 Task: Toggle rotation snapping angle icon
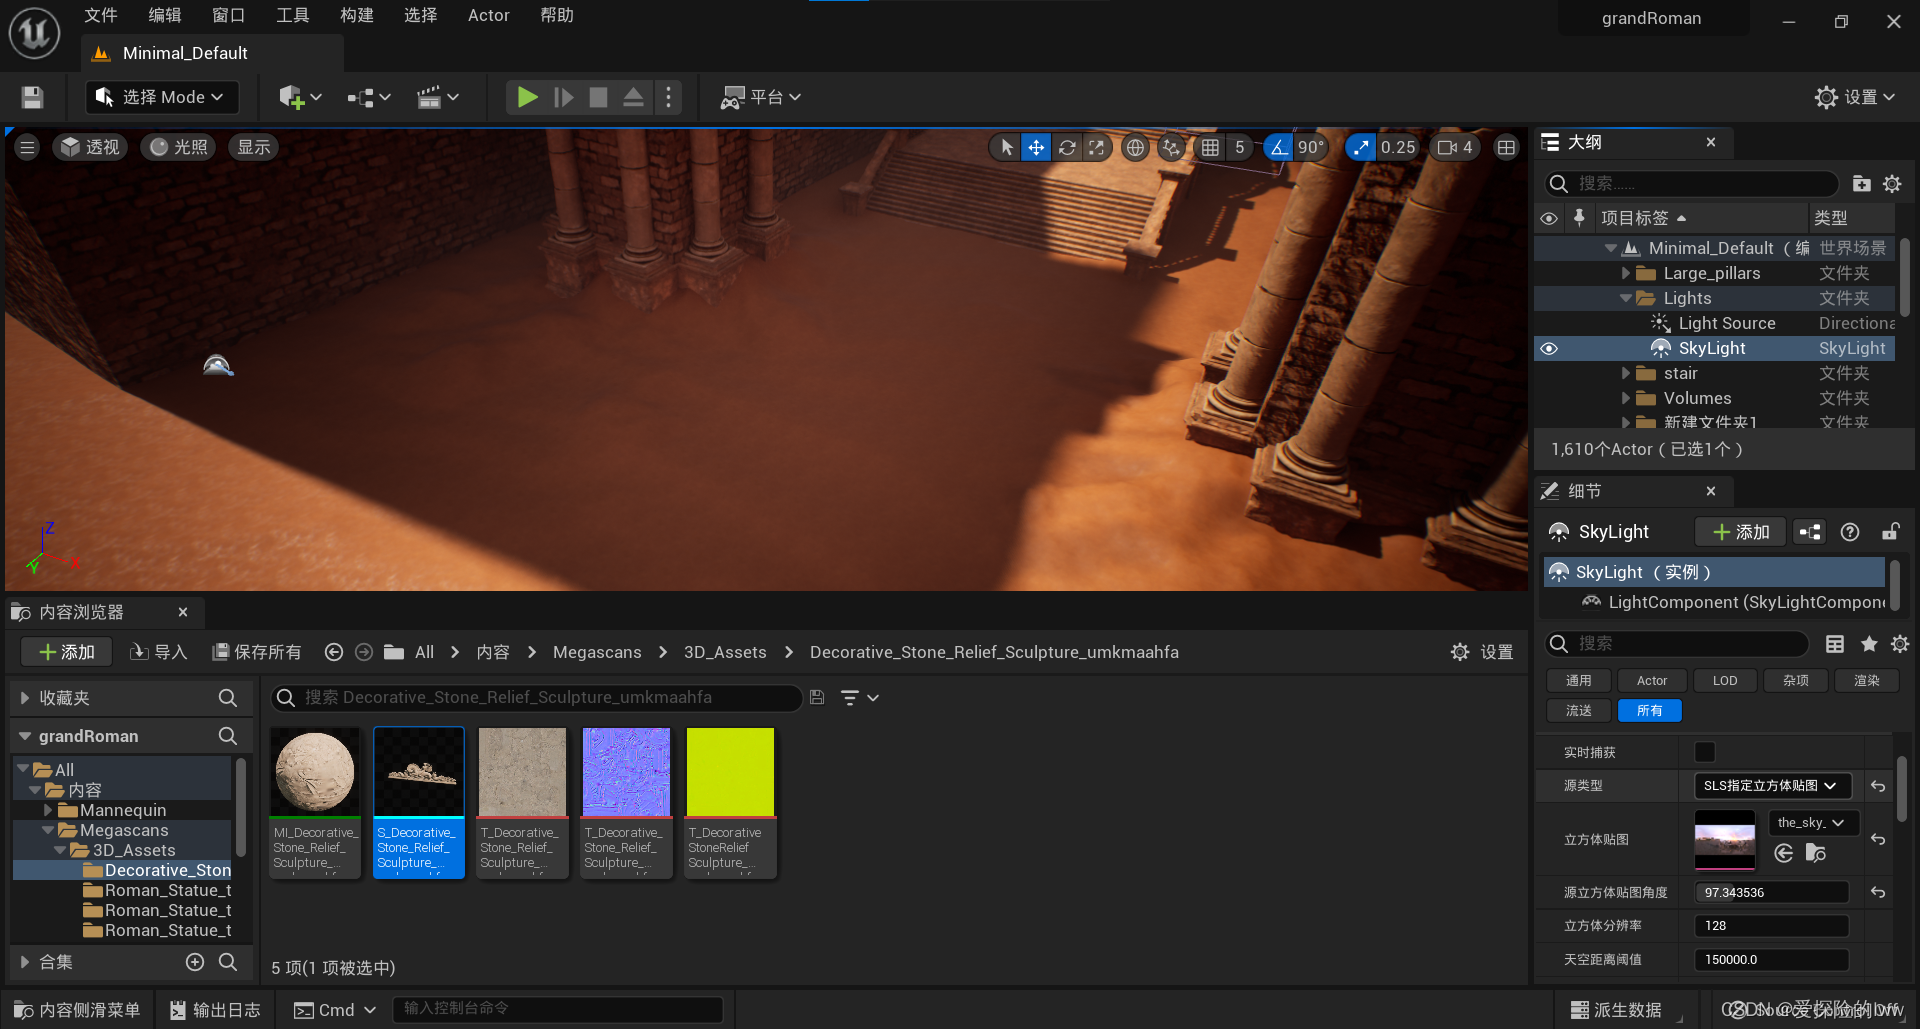[1279, 148]
